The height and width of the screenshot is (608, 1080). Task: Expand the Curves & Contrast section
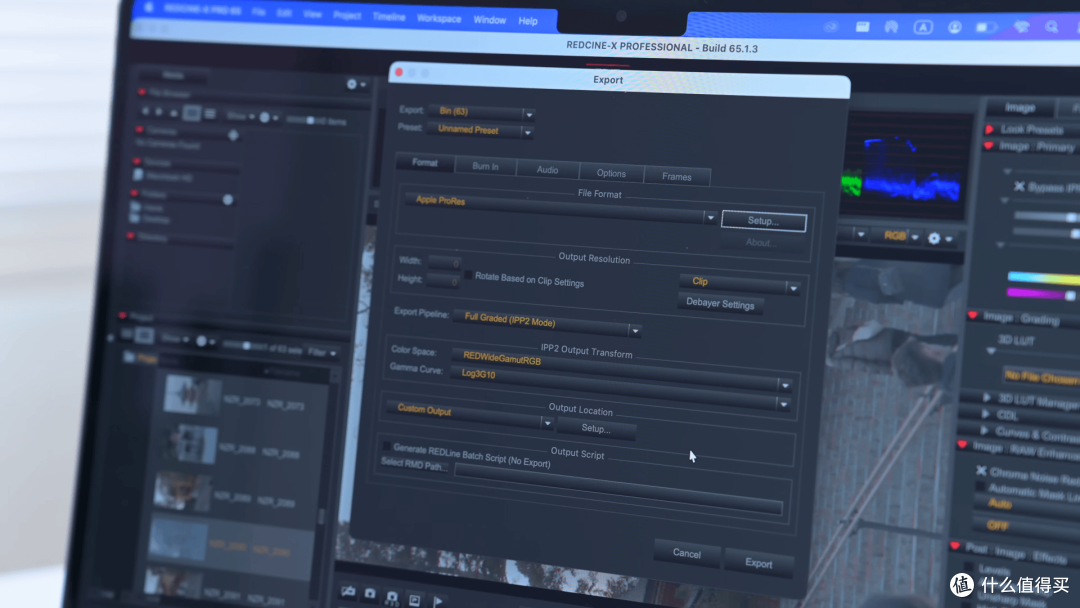[x=984, y=431]
